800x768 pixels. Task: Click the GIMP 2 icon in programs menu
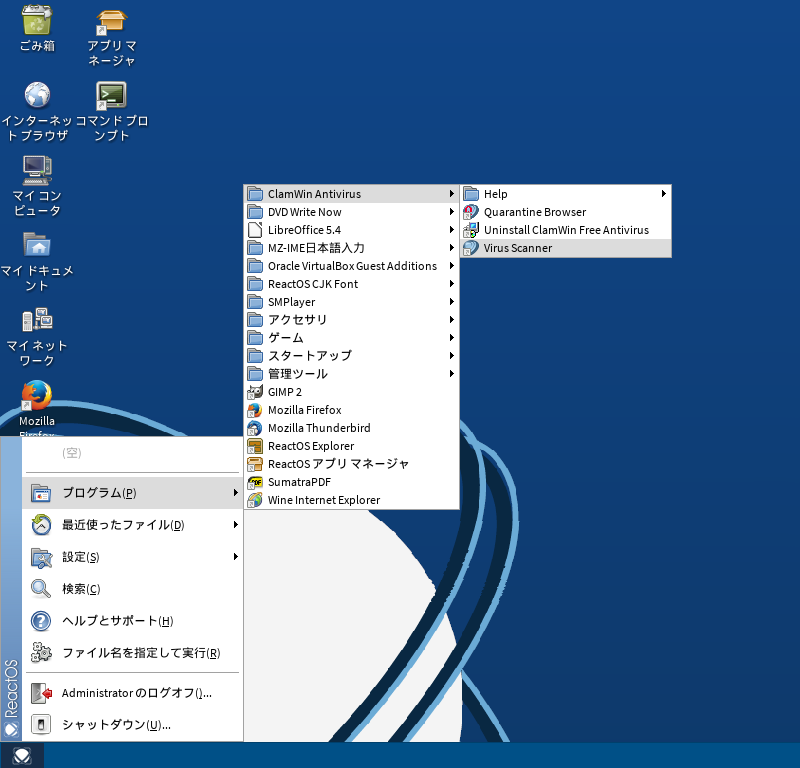pos(255,392)
